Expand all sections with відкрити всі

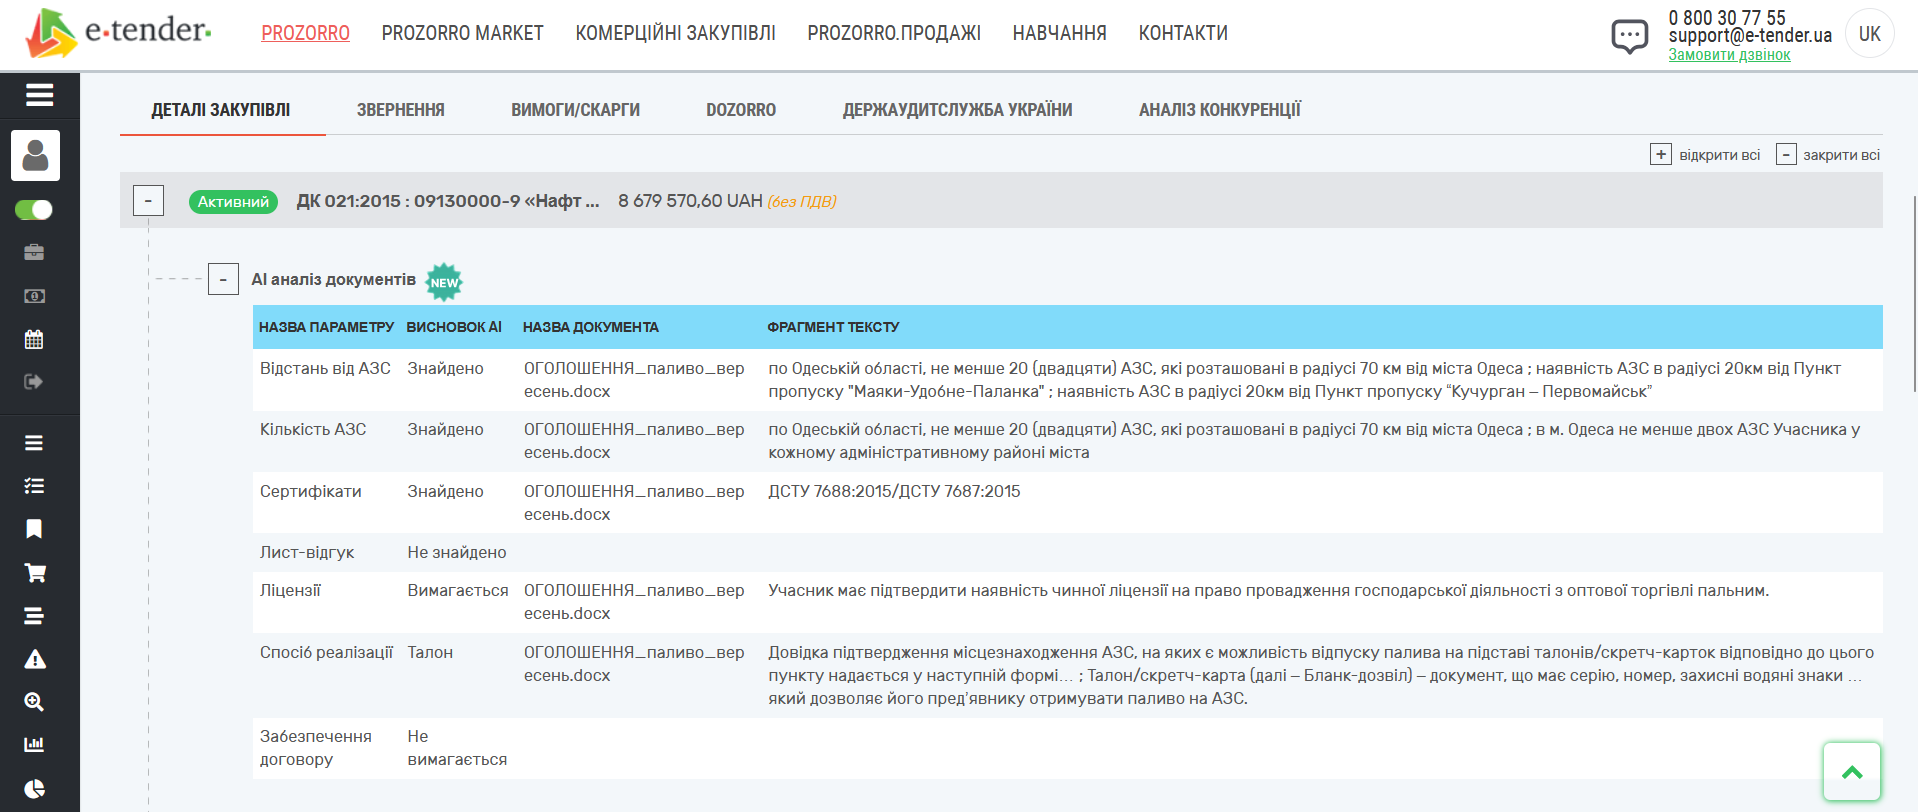pyautogui.click(x=1706, y=155)
